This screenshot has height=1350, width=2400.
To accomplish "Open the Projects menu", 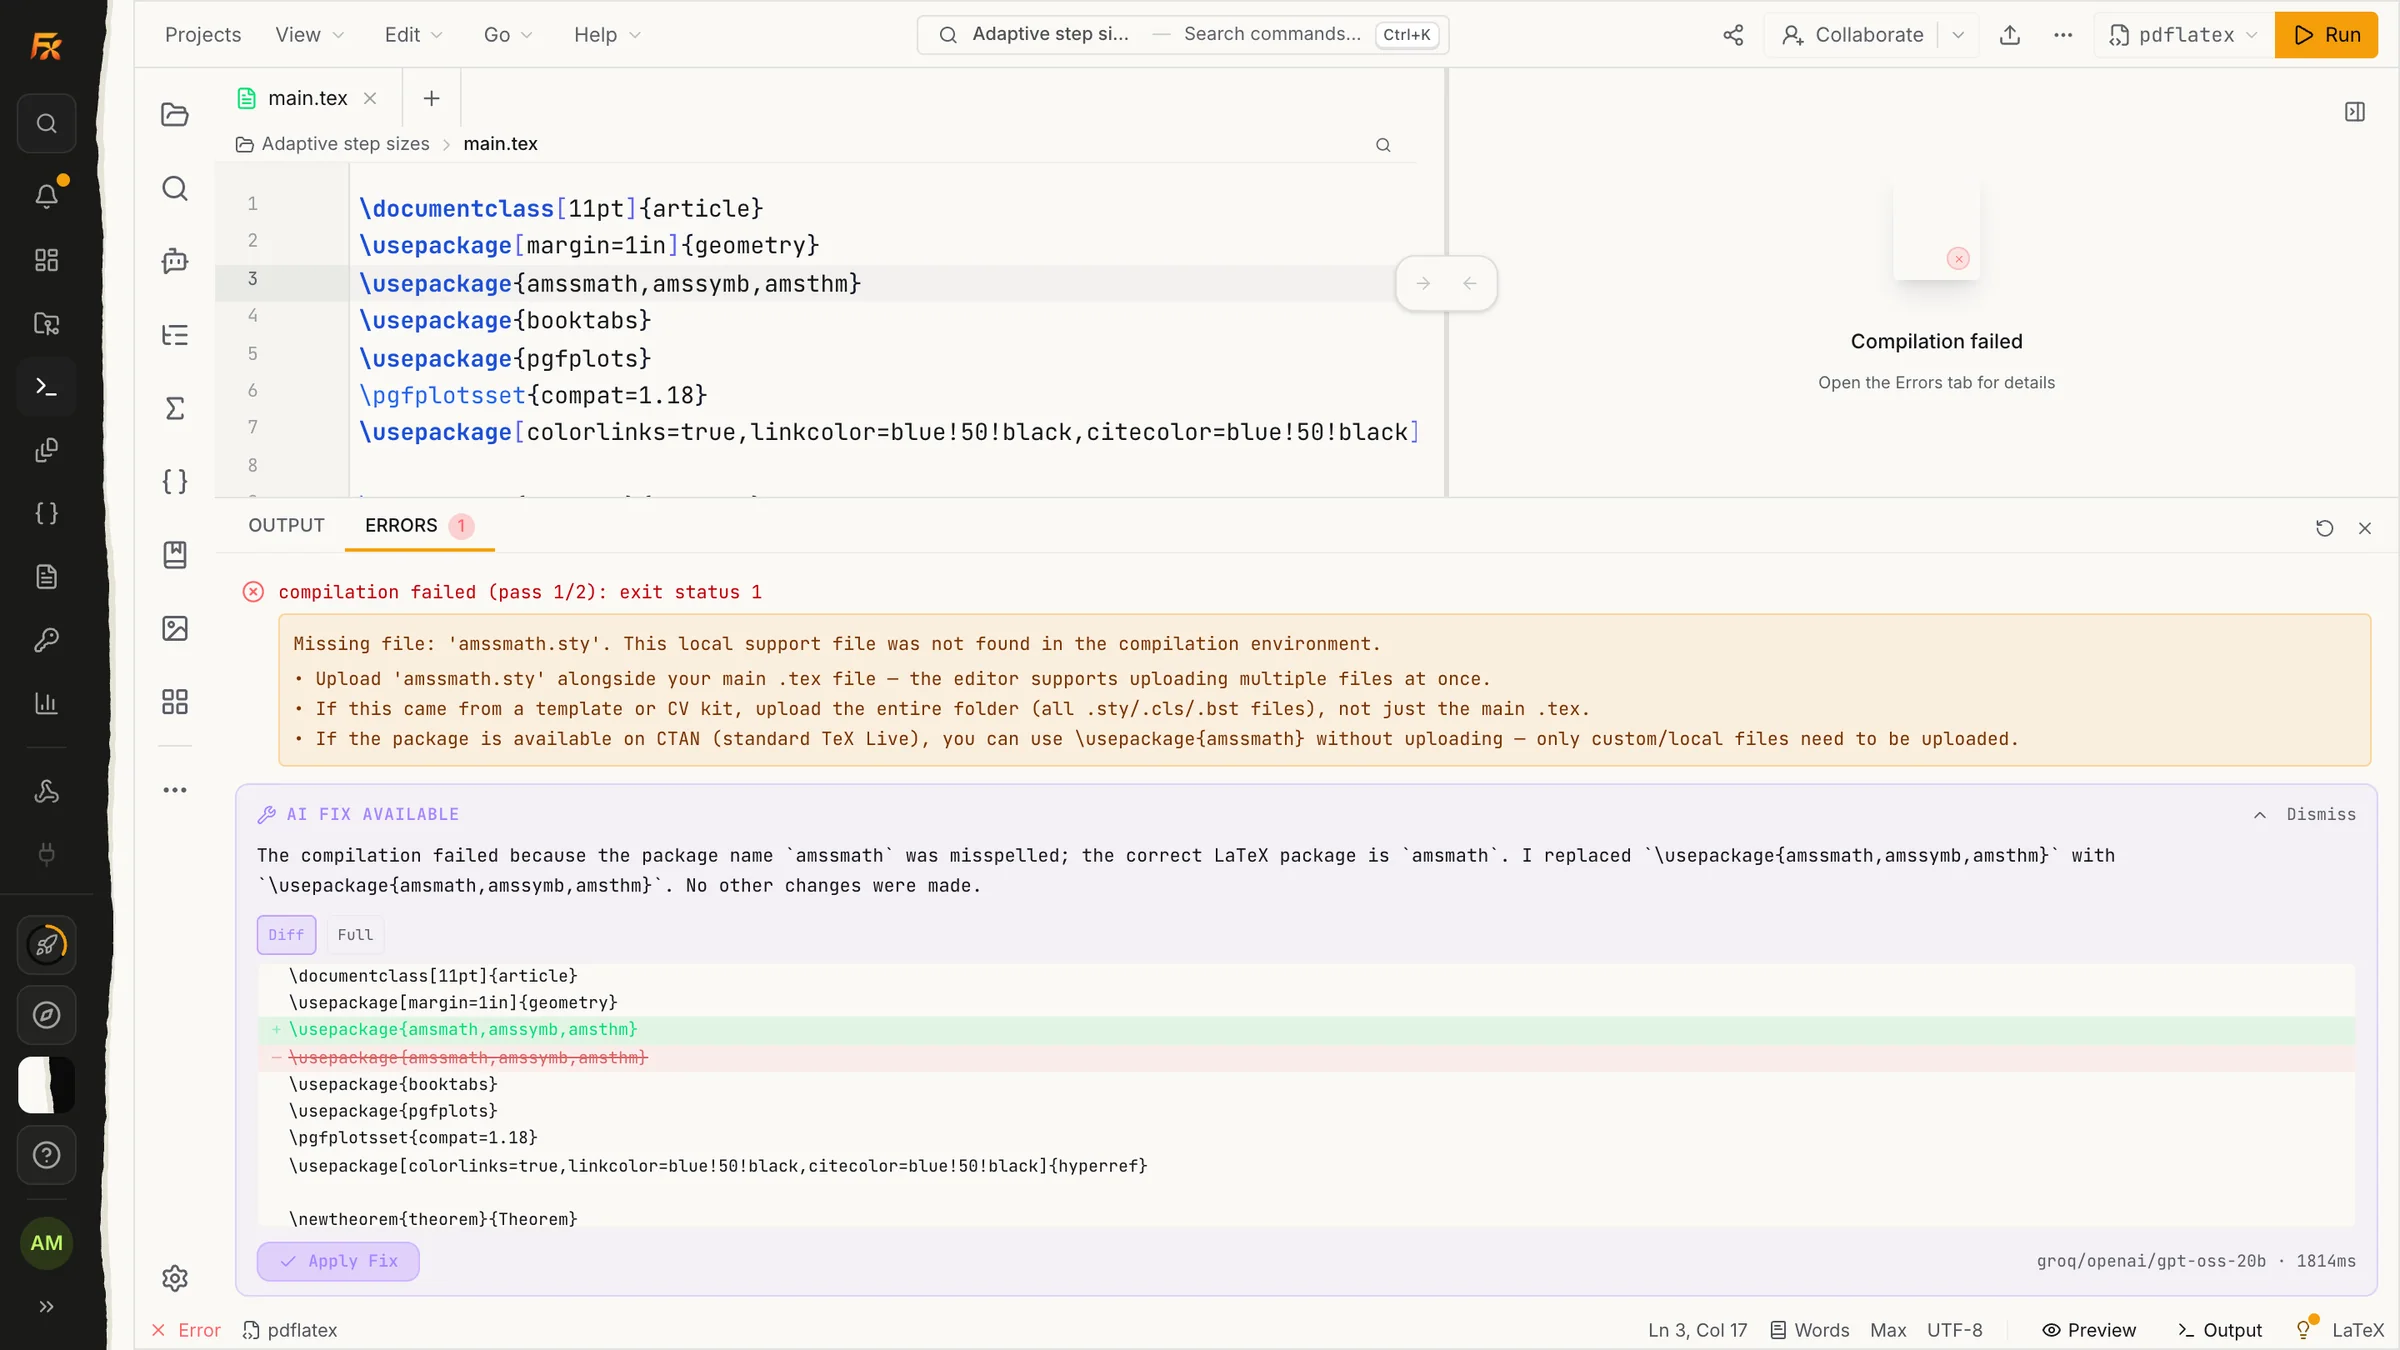I will click(203, 35).
